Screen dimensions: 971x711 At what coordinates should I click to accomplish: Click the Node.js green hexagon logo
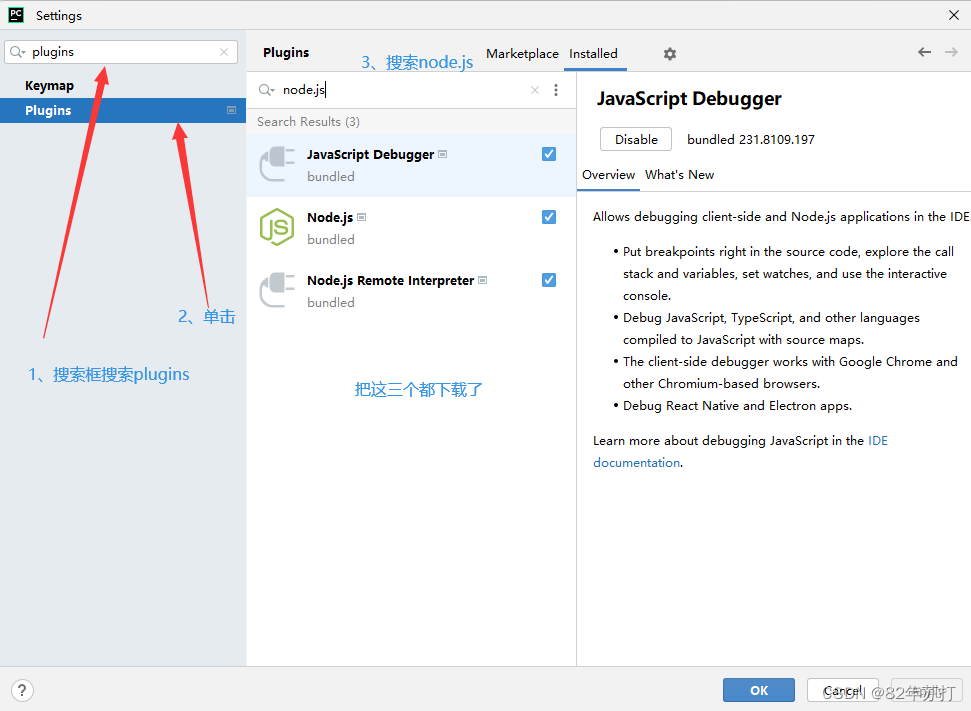click(x=277, y=227)
